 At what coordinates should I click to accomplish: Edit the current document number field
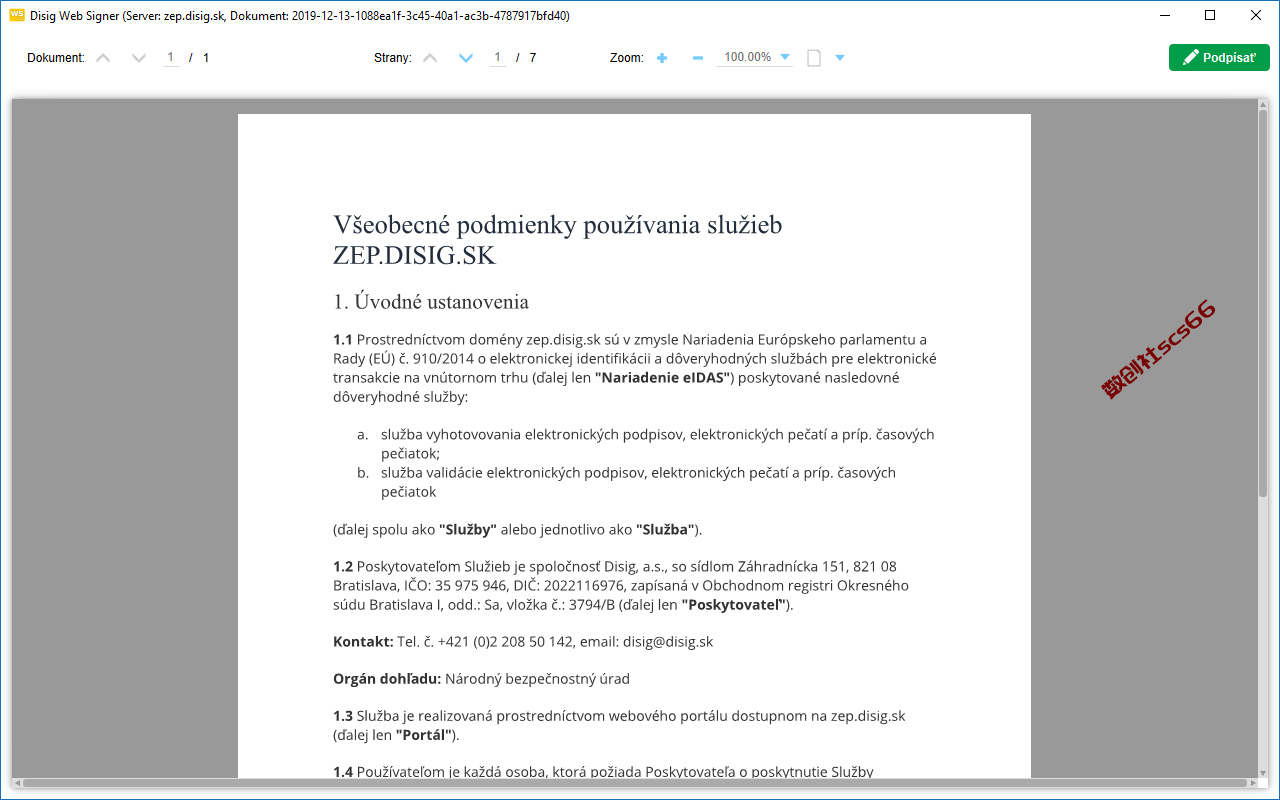click(171, 58)
